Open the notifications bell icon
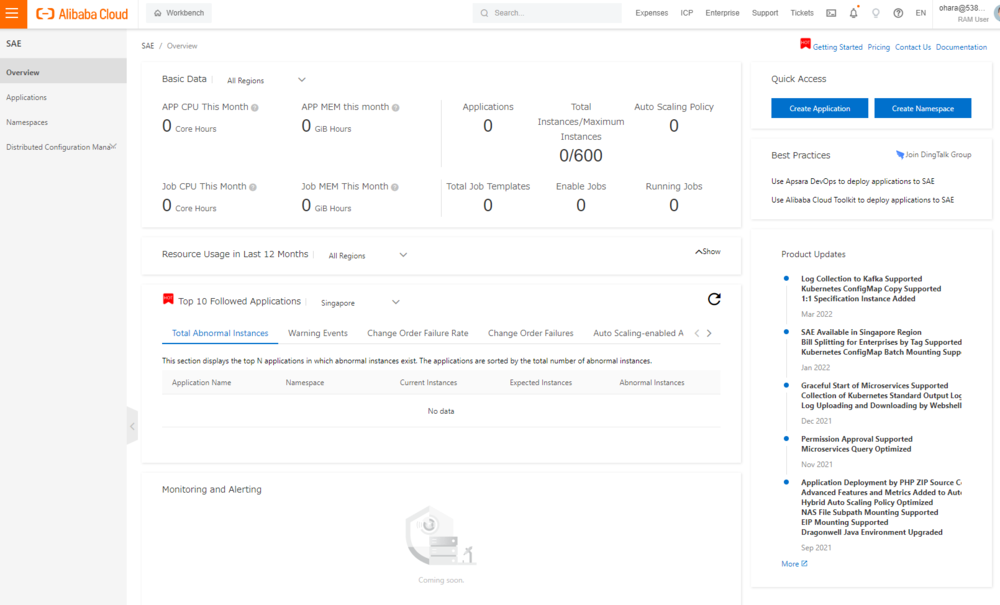1000x605 pixels. [x=853, y=13]
